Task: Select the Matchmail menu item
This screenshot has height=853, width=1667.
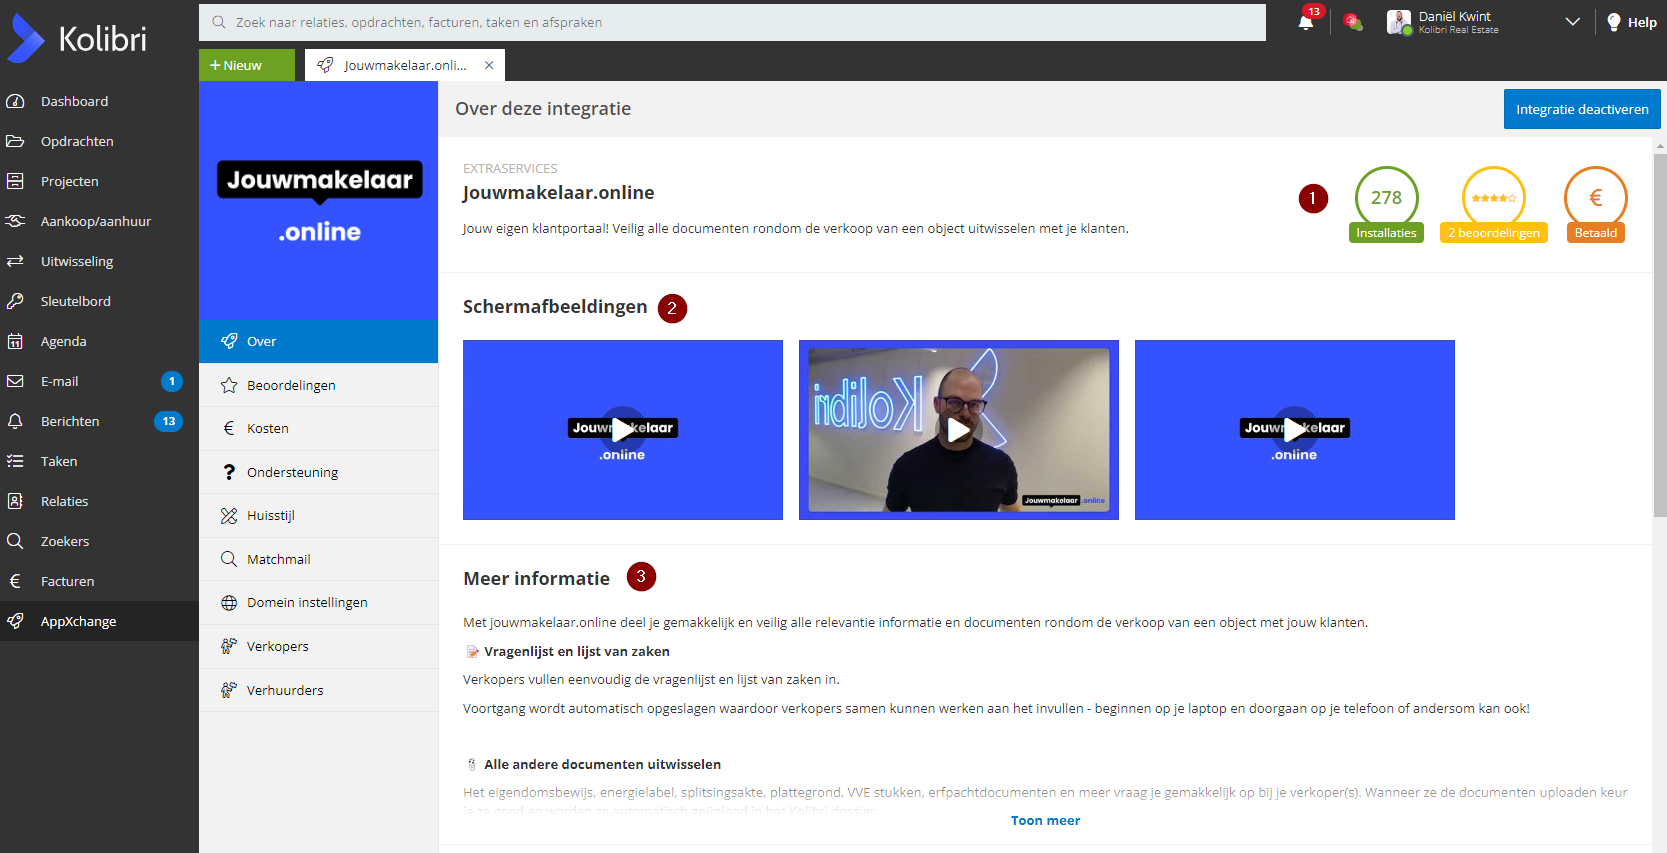Action: coord(318,559)
